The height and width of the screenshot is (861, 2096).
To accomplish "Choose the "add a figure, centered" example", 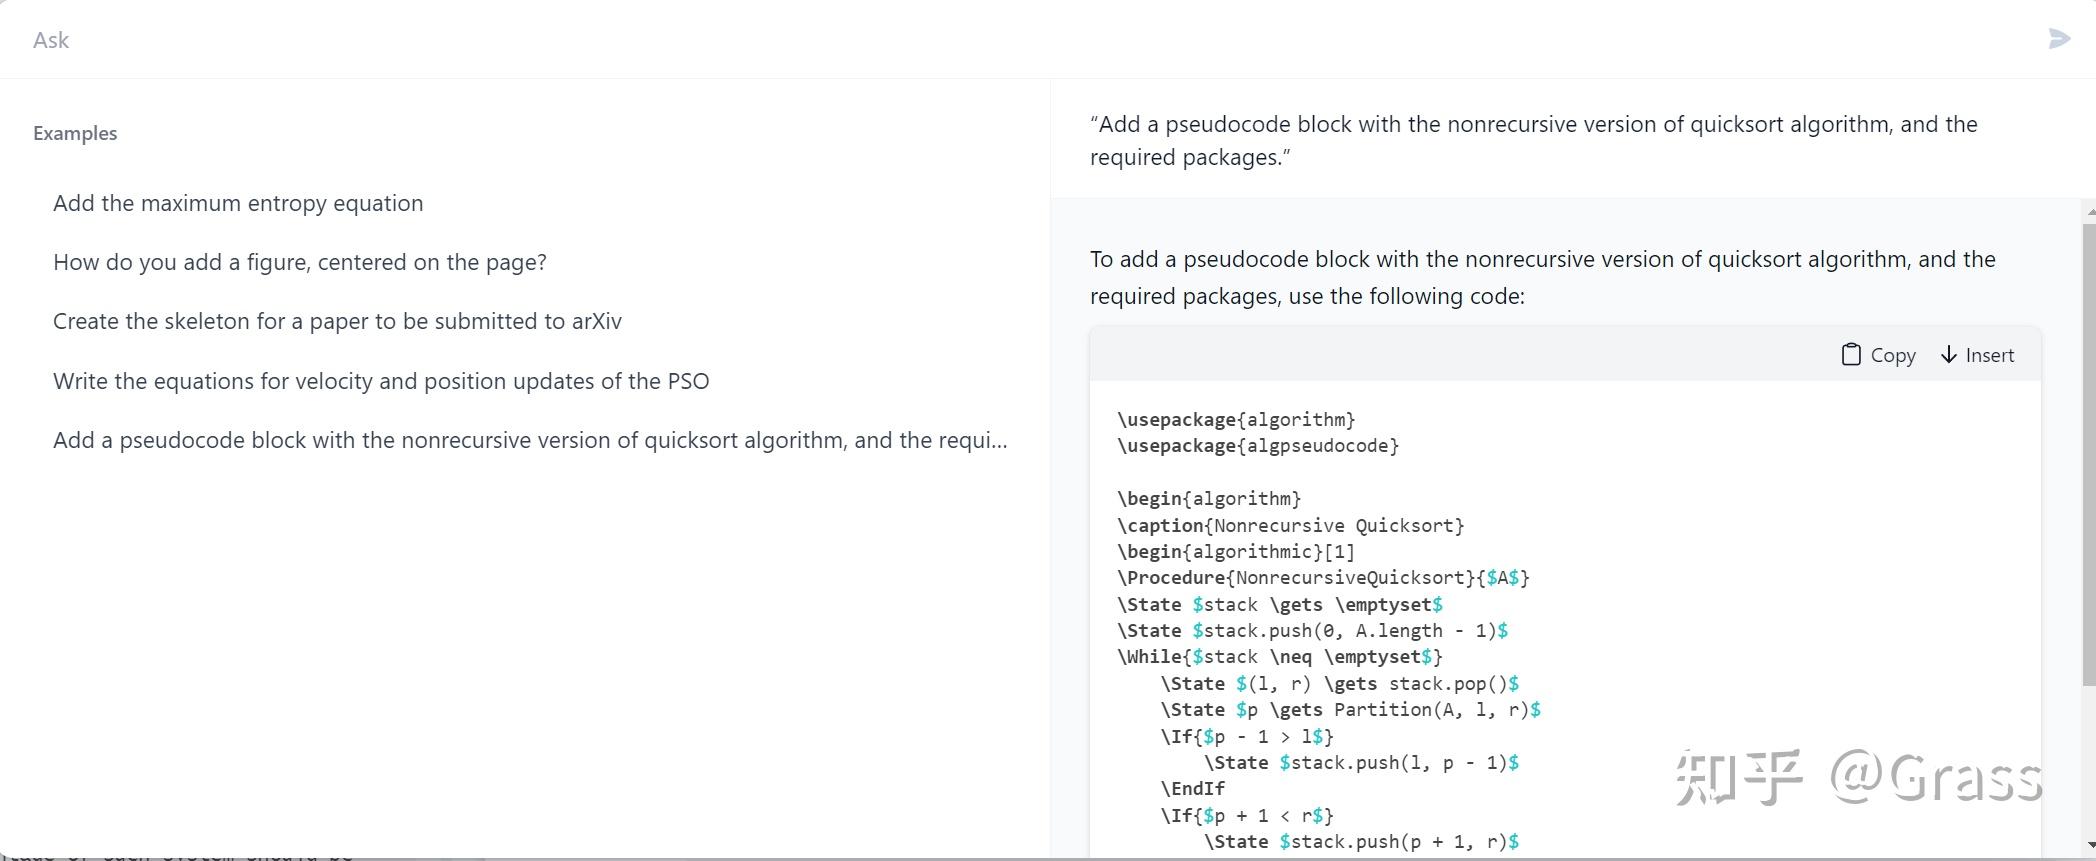I will (x=300, y=262).
